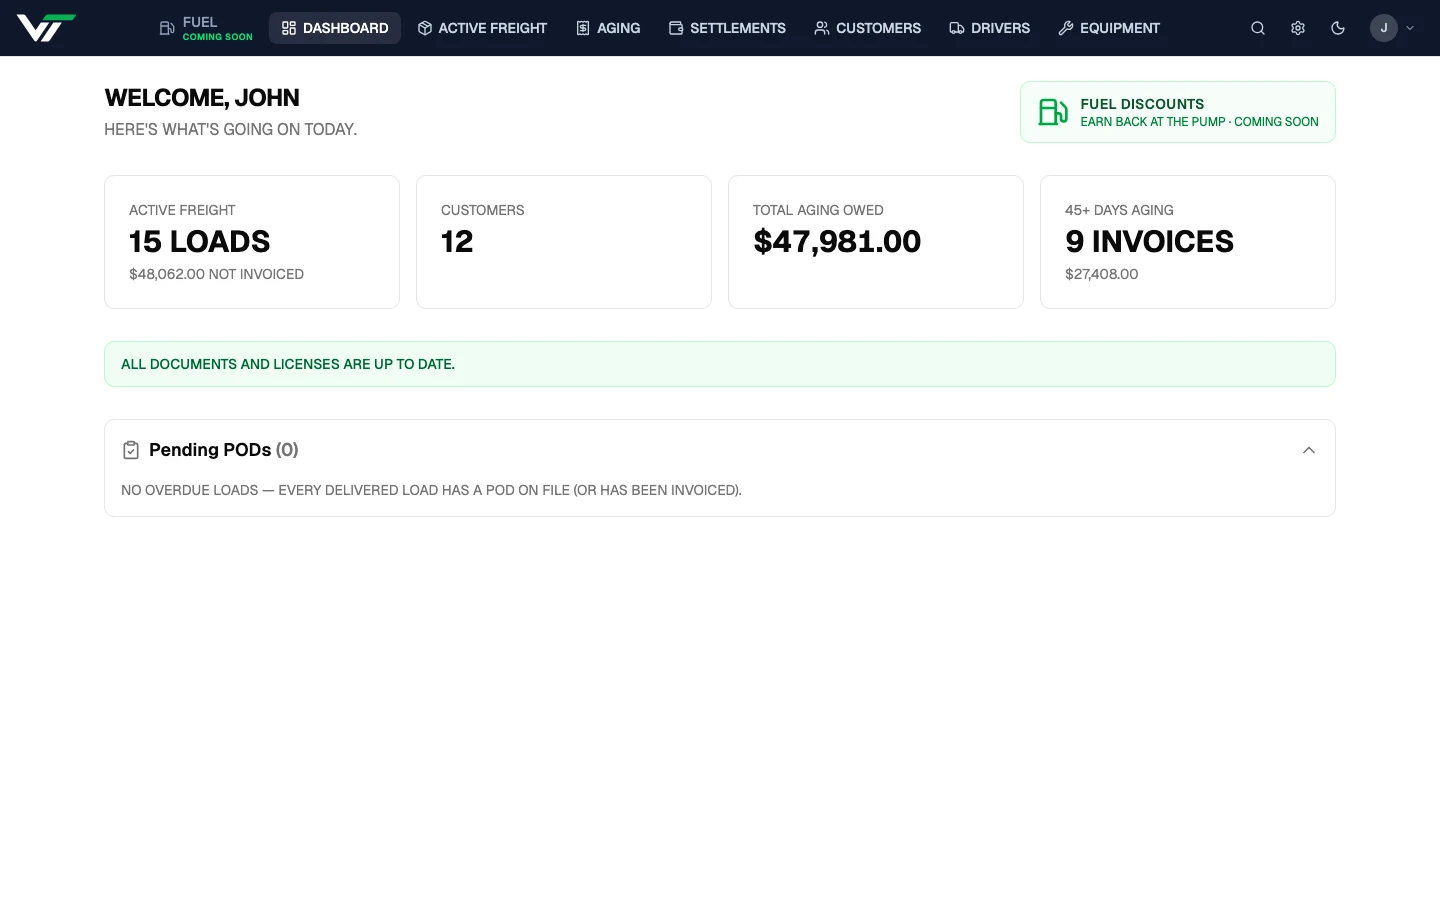Click the $48,062.00 Not Invoiced text

click(x=216, y=274)
